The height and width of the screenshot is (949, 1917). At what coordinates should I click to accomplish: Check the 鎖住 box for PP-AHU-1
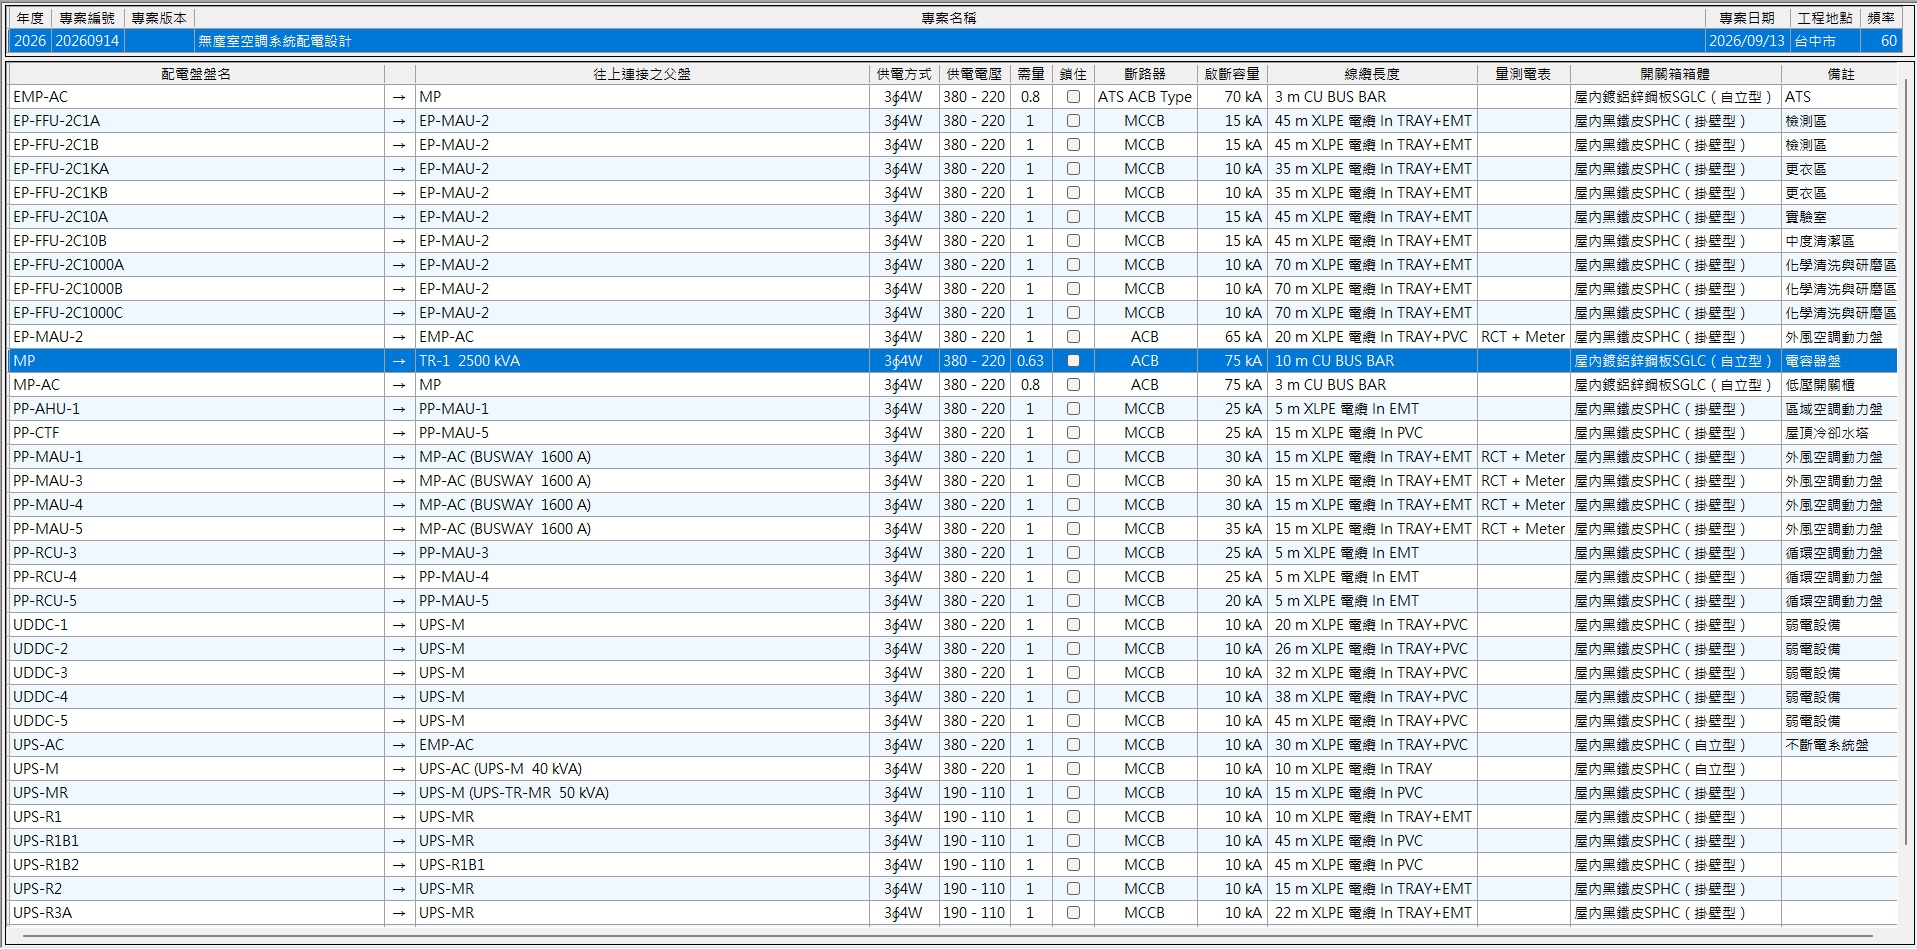pos(1073,409)
